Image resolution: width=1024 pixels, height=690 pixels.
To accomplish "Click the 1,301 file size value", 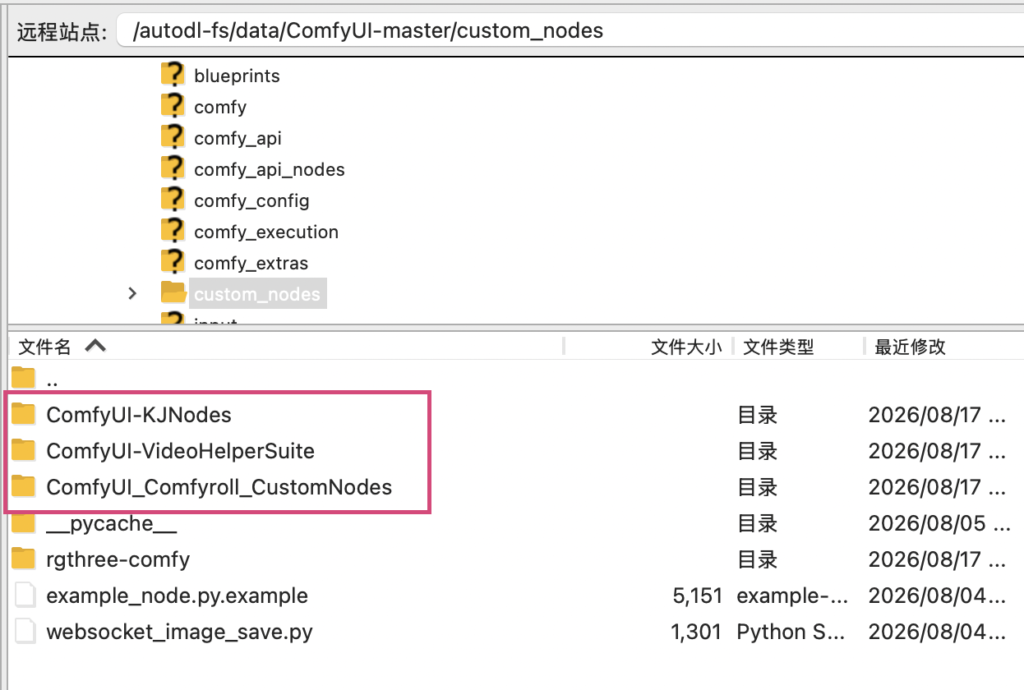I will coord(696,631).
